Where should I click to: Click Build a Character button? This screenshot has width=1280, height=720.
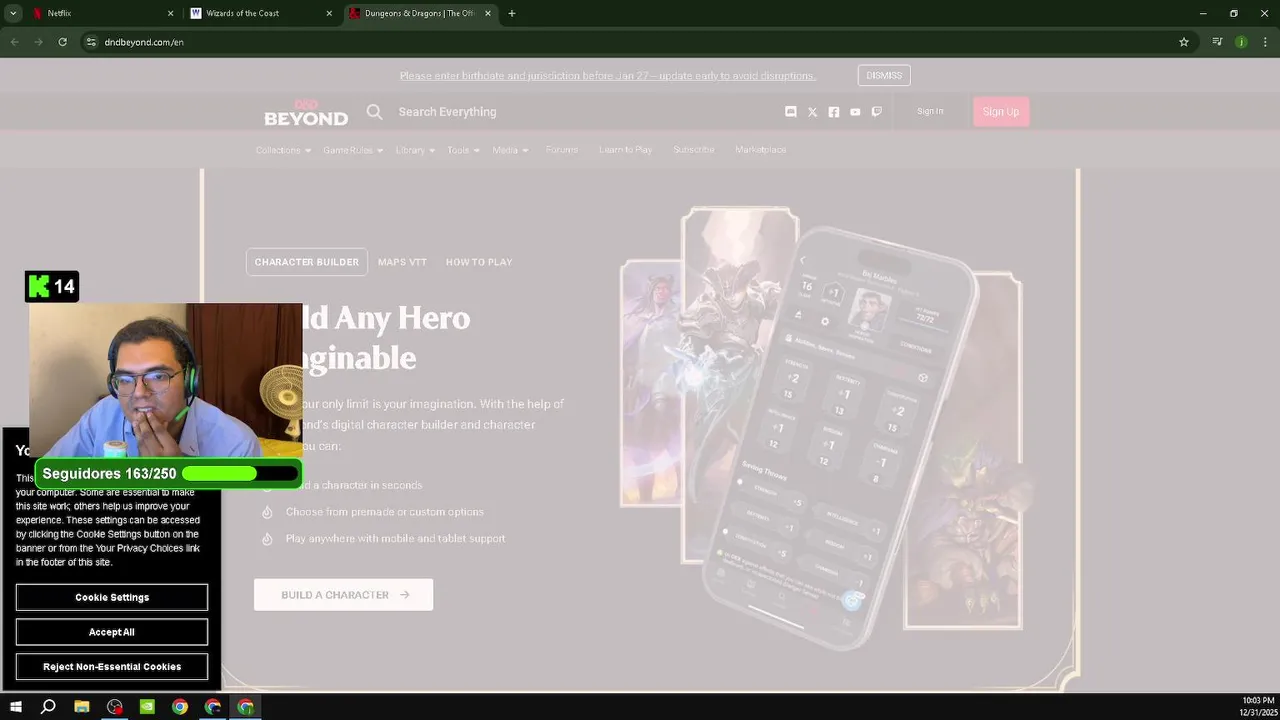pos(343,595)
